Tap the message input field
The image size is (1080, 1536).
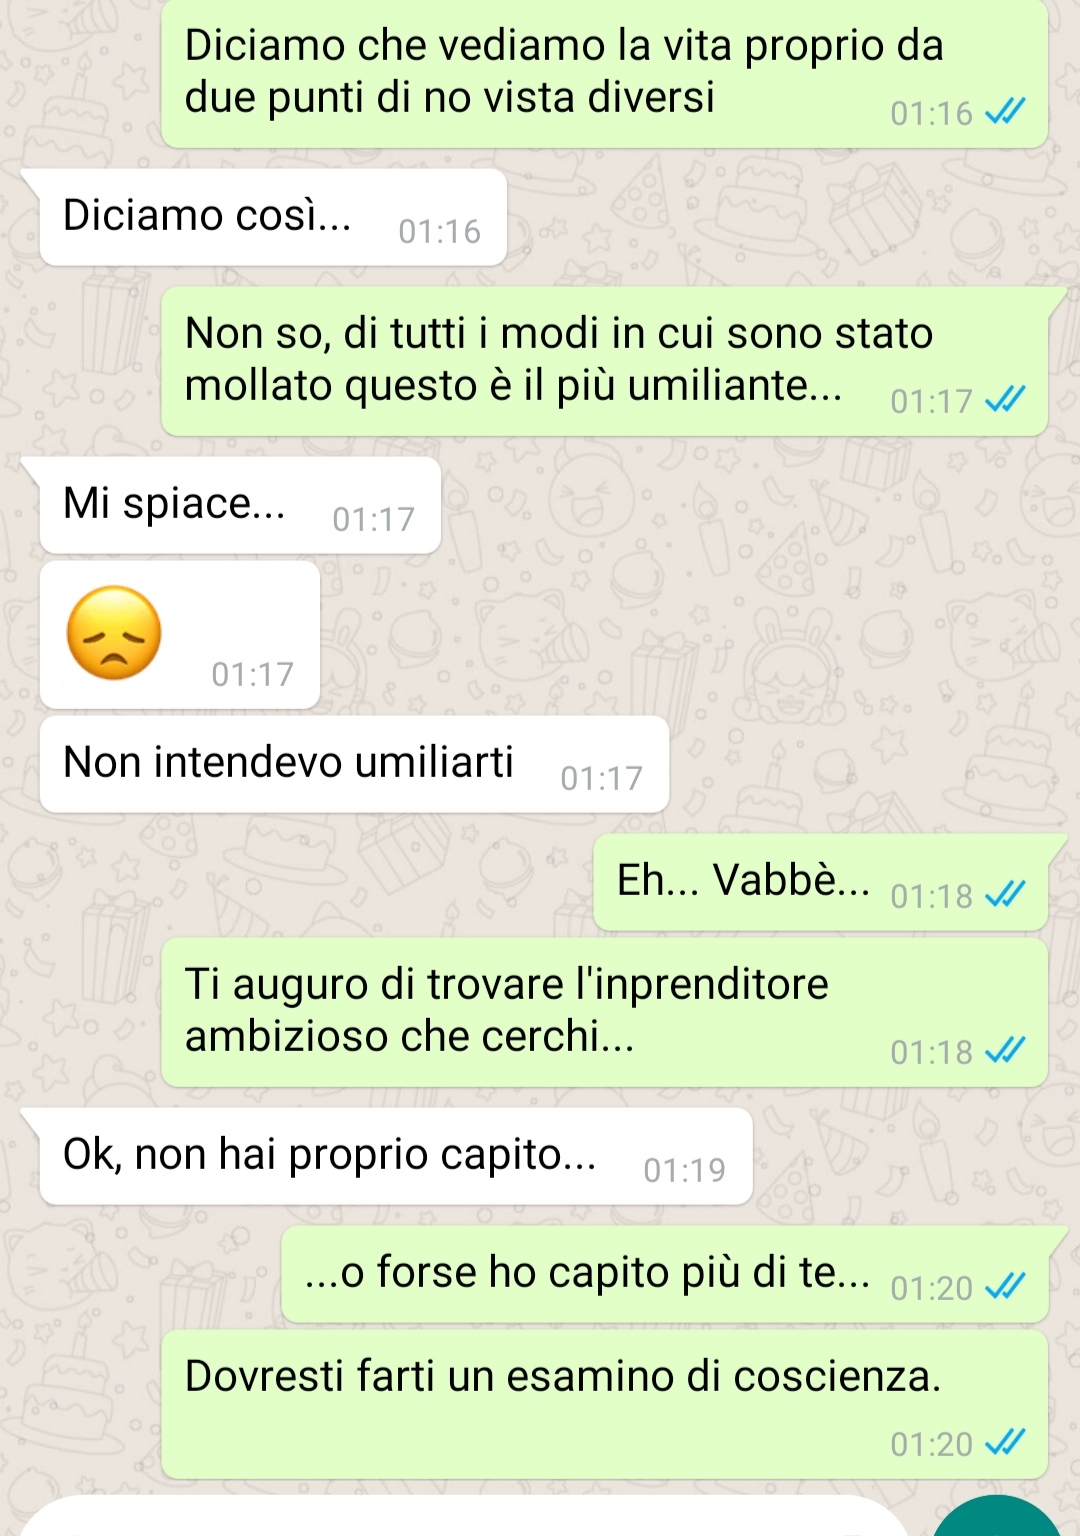pos(463,1517)
